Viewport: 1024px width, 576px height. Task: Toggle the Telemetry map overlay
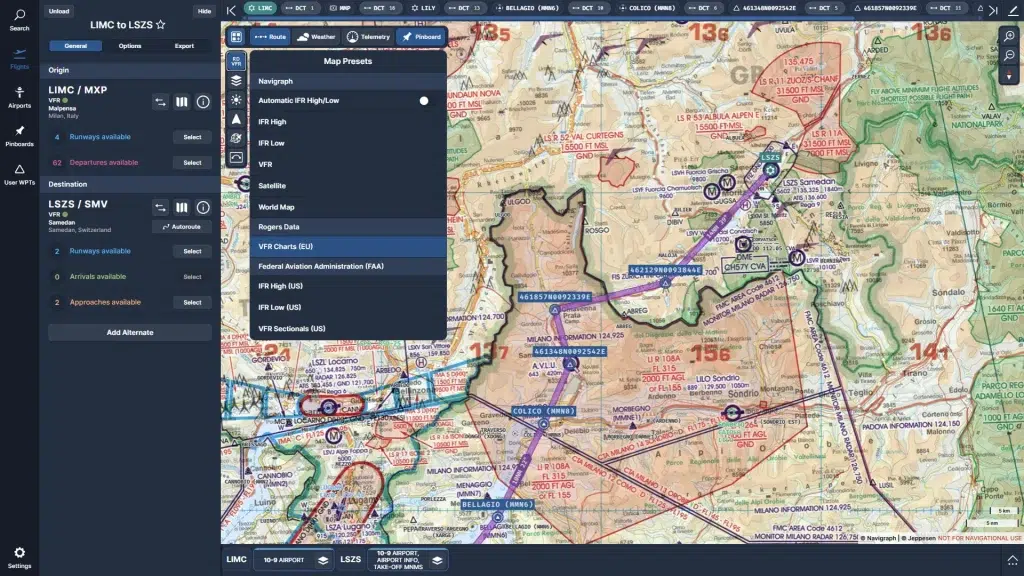coord(368,37)
